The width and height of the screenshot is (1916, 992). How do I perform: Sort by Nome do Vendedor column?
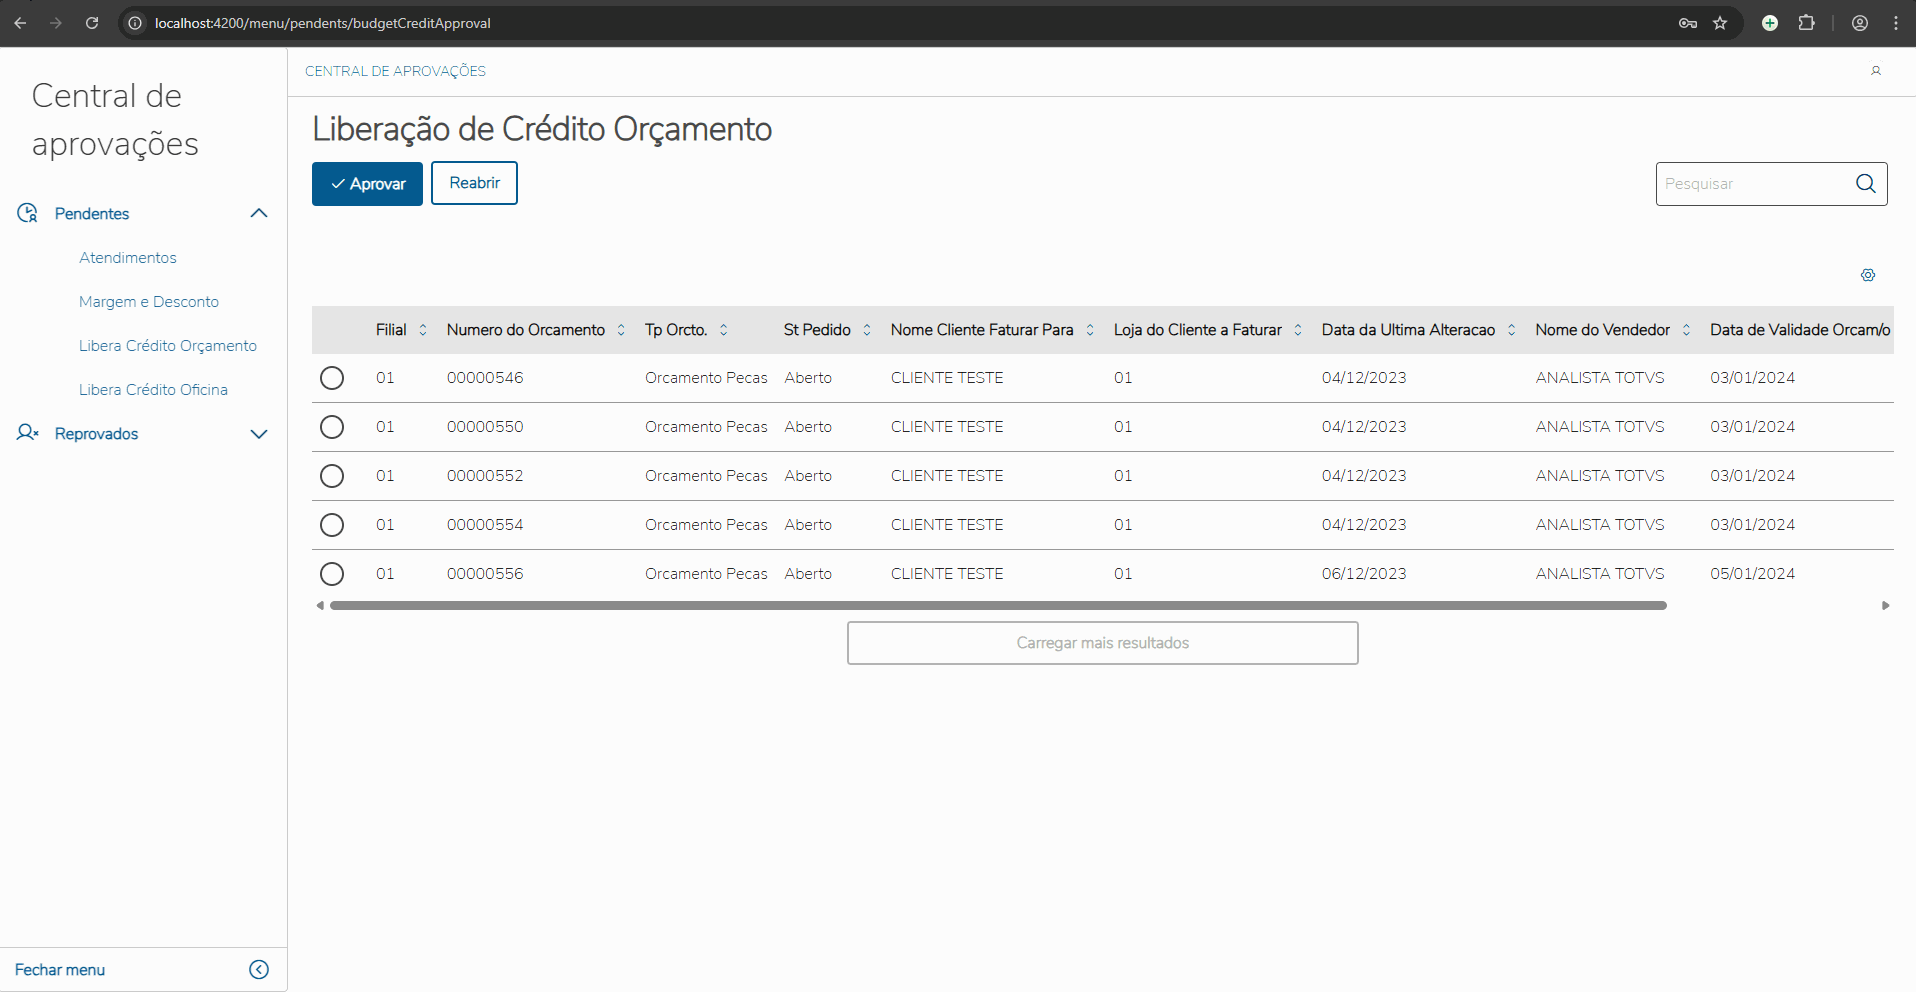coord(1686,330)
